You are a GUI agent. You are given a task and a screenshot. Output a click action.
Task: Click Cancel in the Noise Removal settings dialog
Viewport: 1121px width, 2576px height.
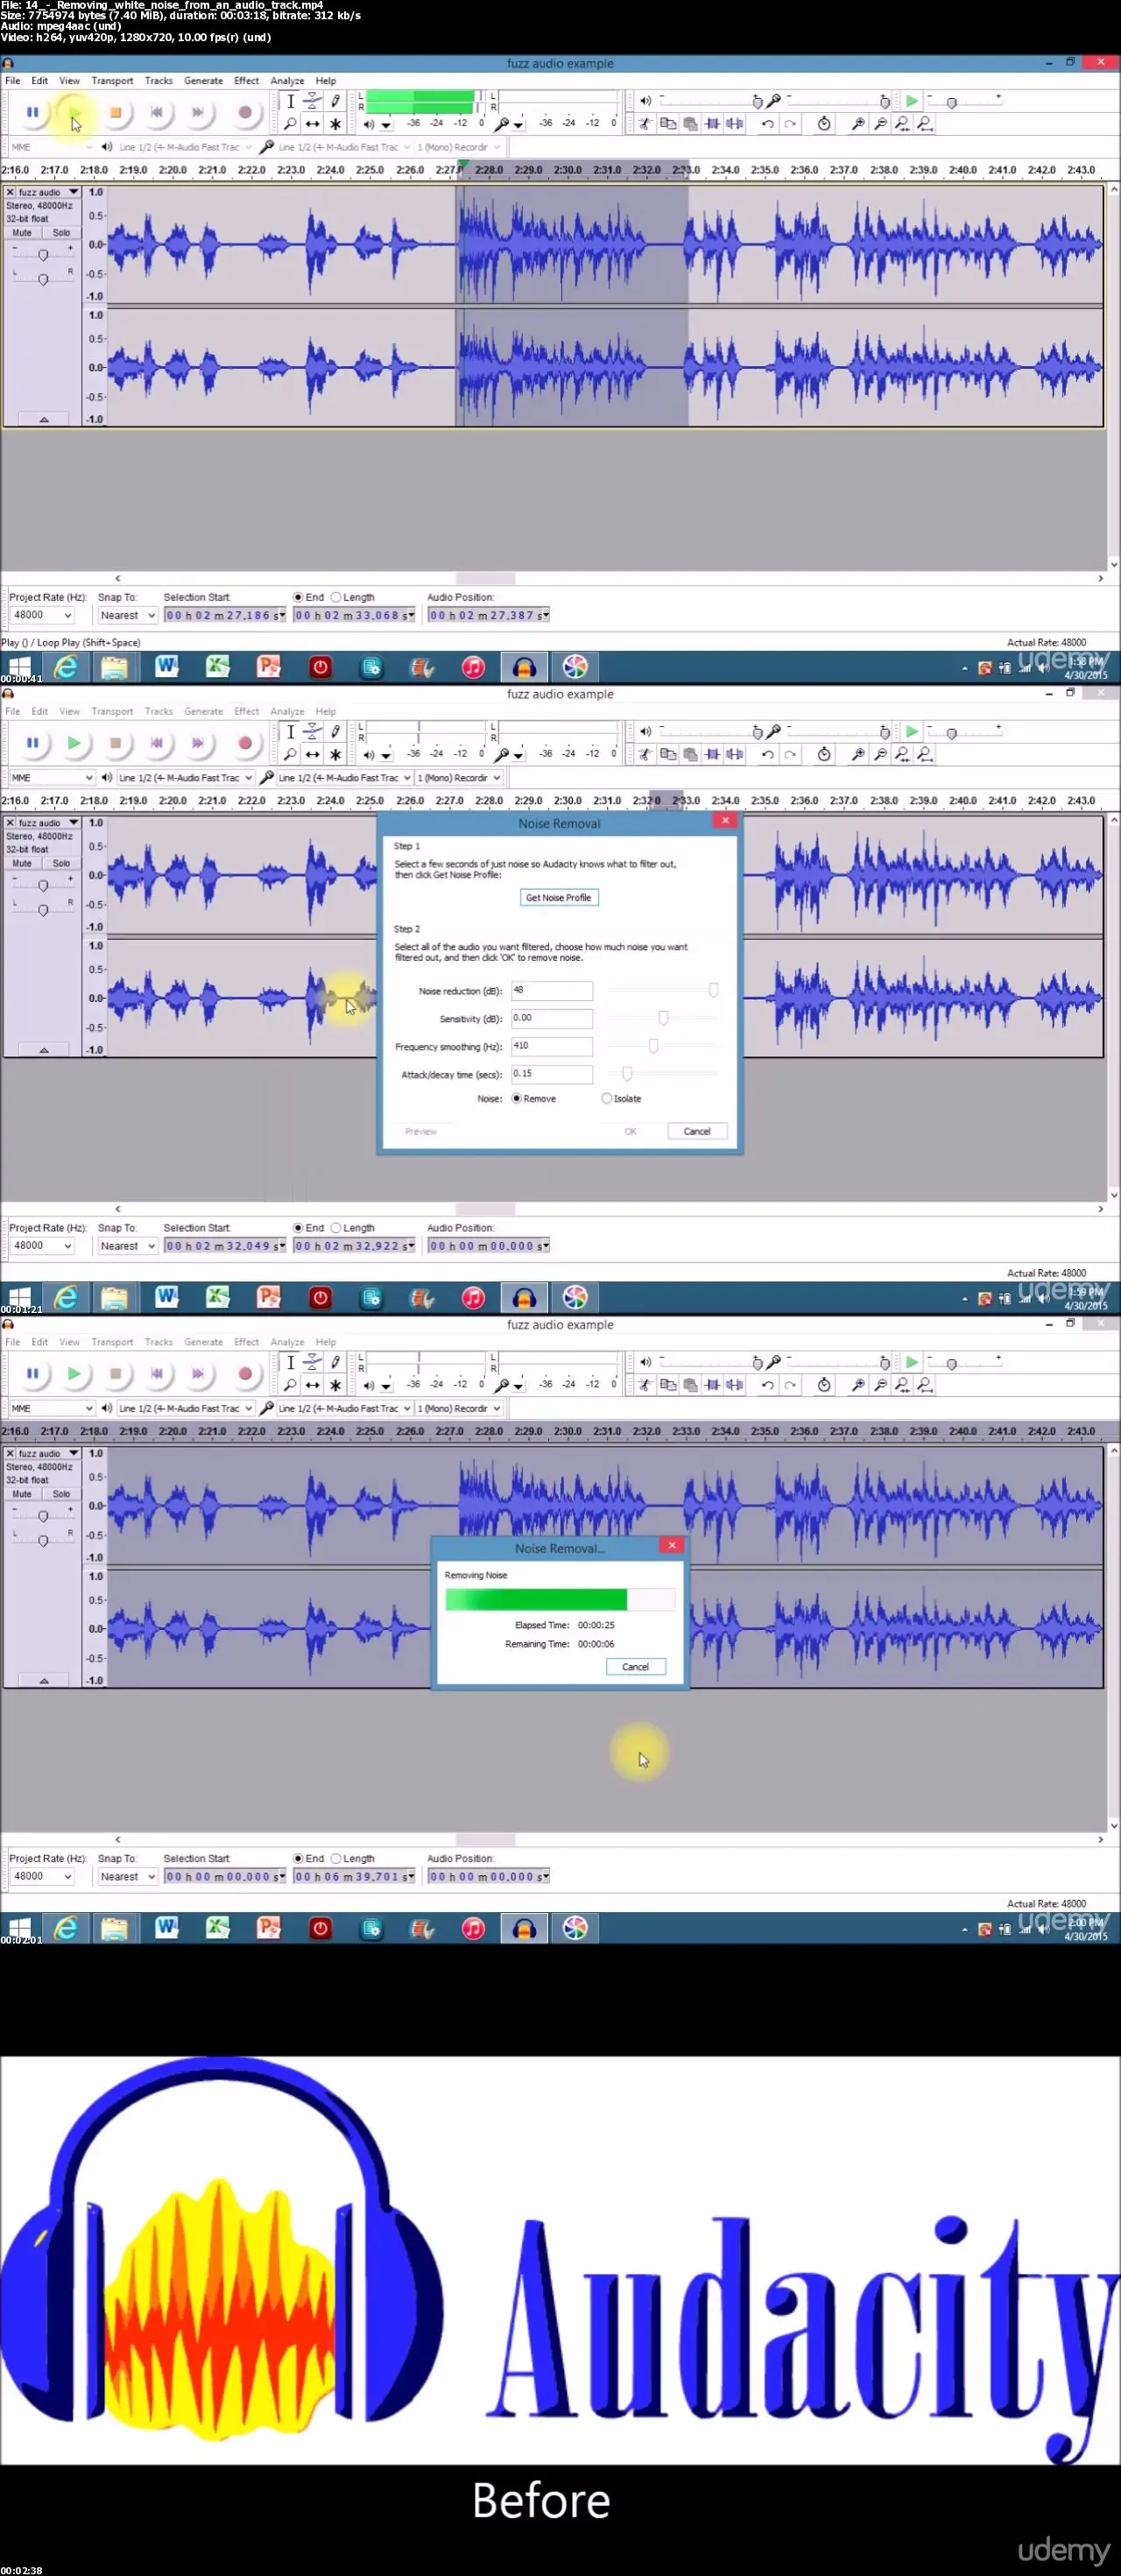coord(697,1131)
